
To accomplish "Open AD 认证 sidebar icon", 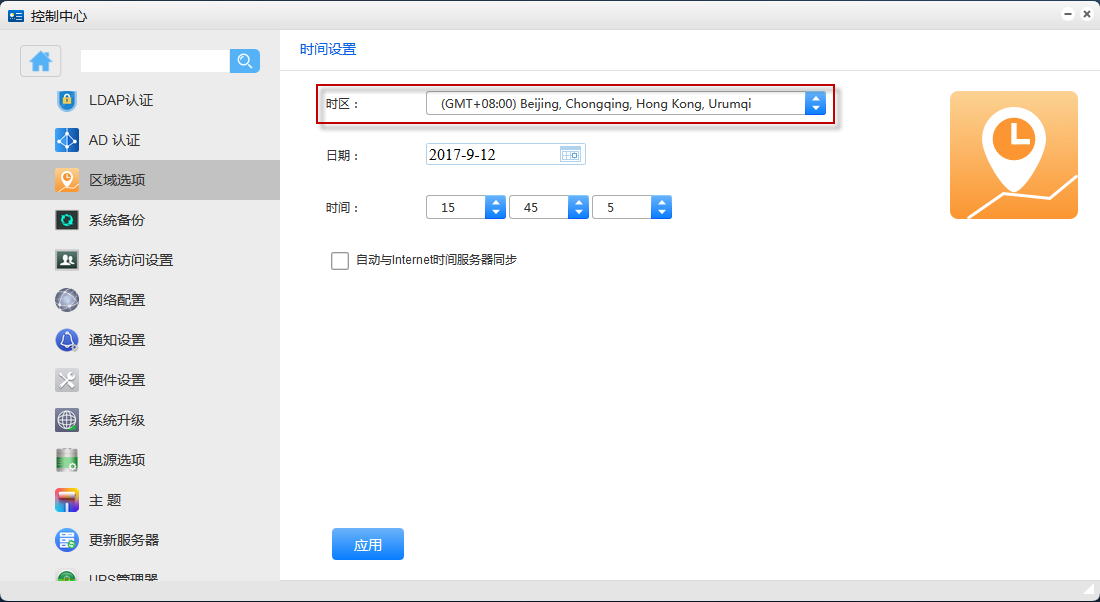I will 67,140.
